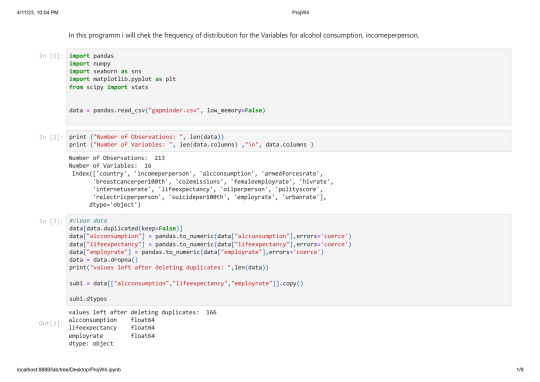This screenshot has width=540, height=382.
Task: Click the print values left after deleting duplicates line
Action: click(169, 267)
